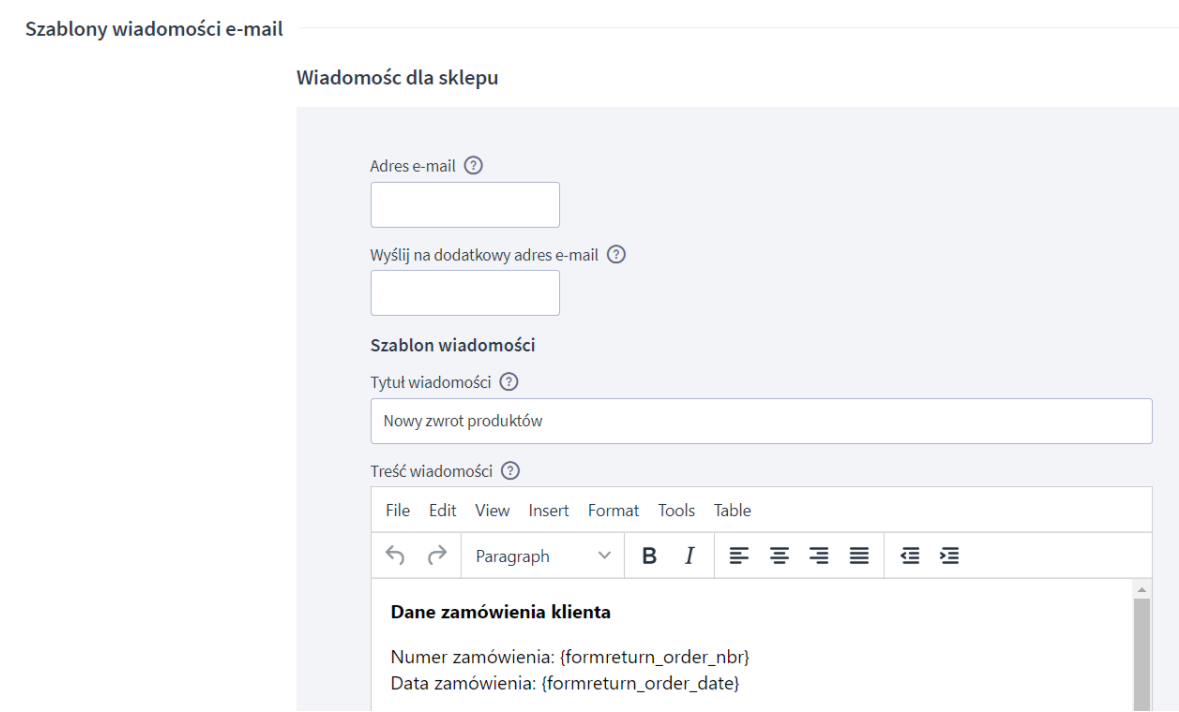Screen dimensions: 1179x712
Task: Open the Paragraph style dropdown
Action: point(543,556)
